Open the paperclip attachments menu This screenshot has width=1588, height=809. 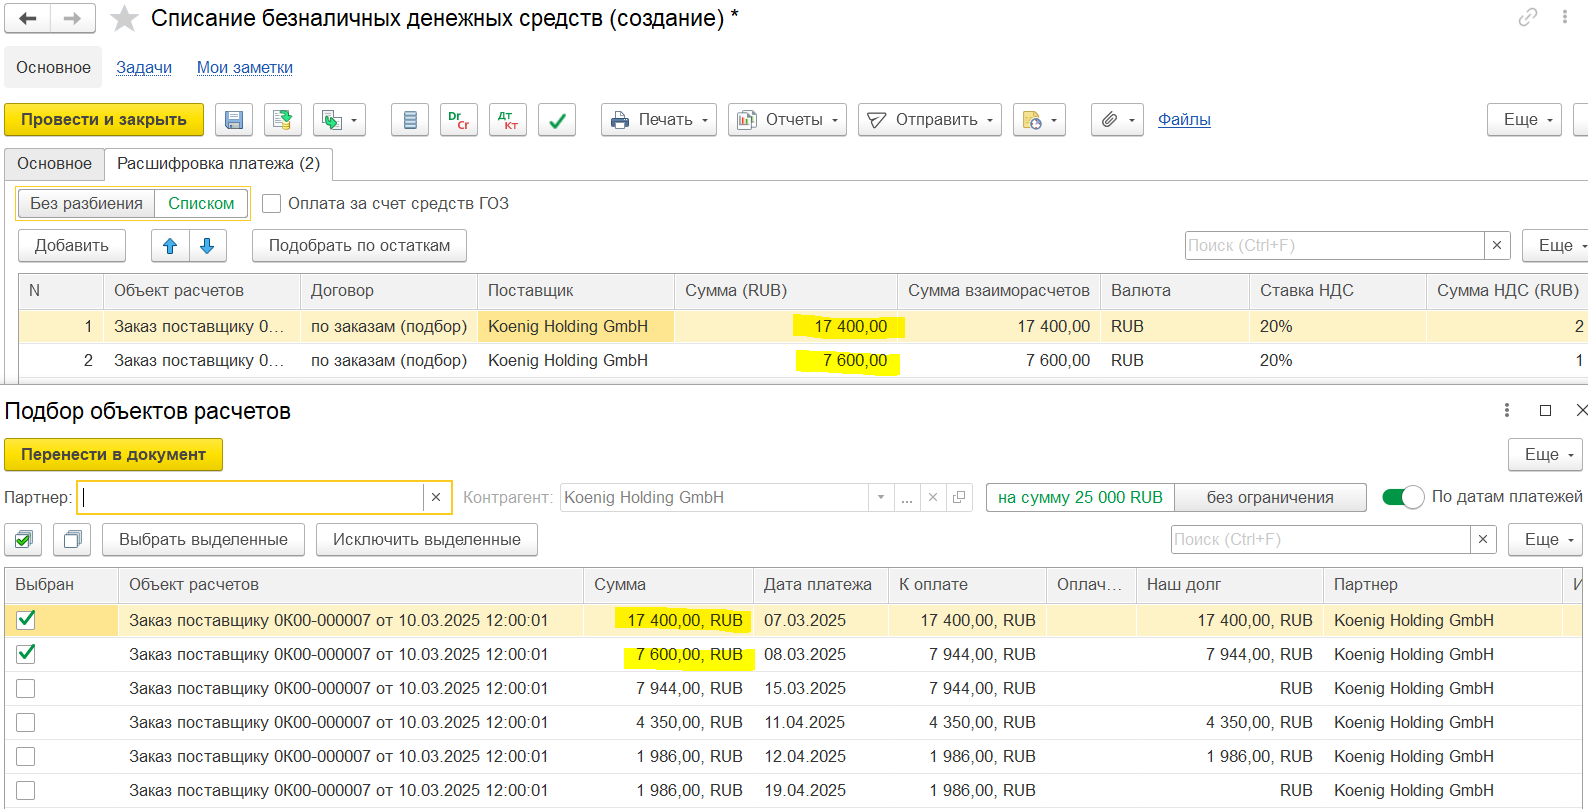[x=1117, y=120]
